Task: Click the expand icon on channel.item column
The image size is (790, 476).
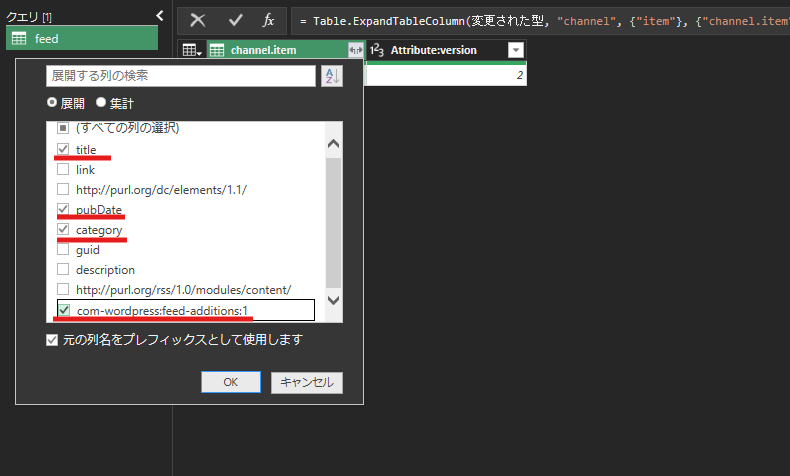Action: [354, 50]
